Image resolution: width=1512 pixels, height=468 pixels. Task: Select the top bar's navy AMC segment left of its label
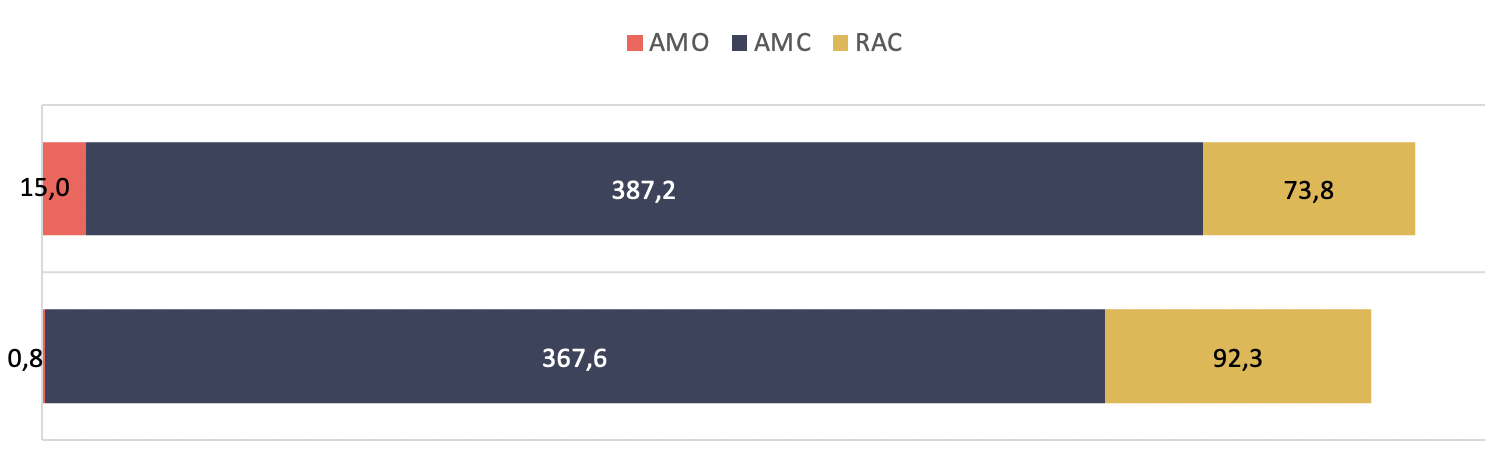click(x=350, y=189)
